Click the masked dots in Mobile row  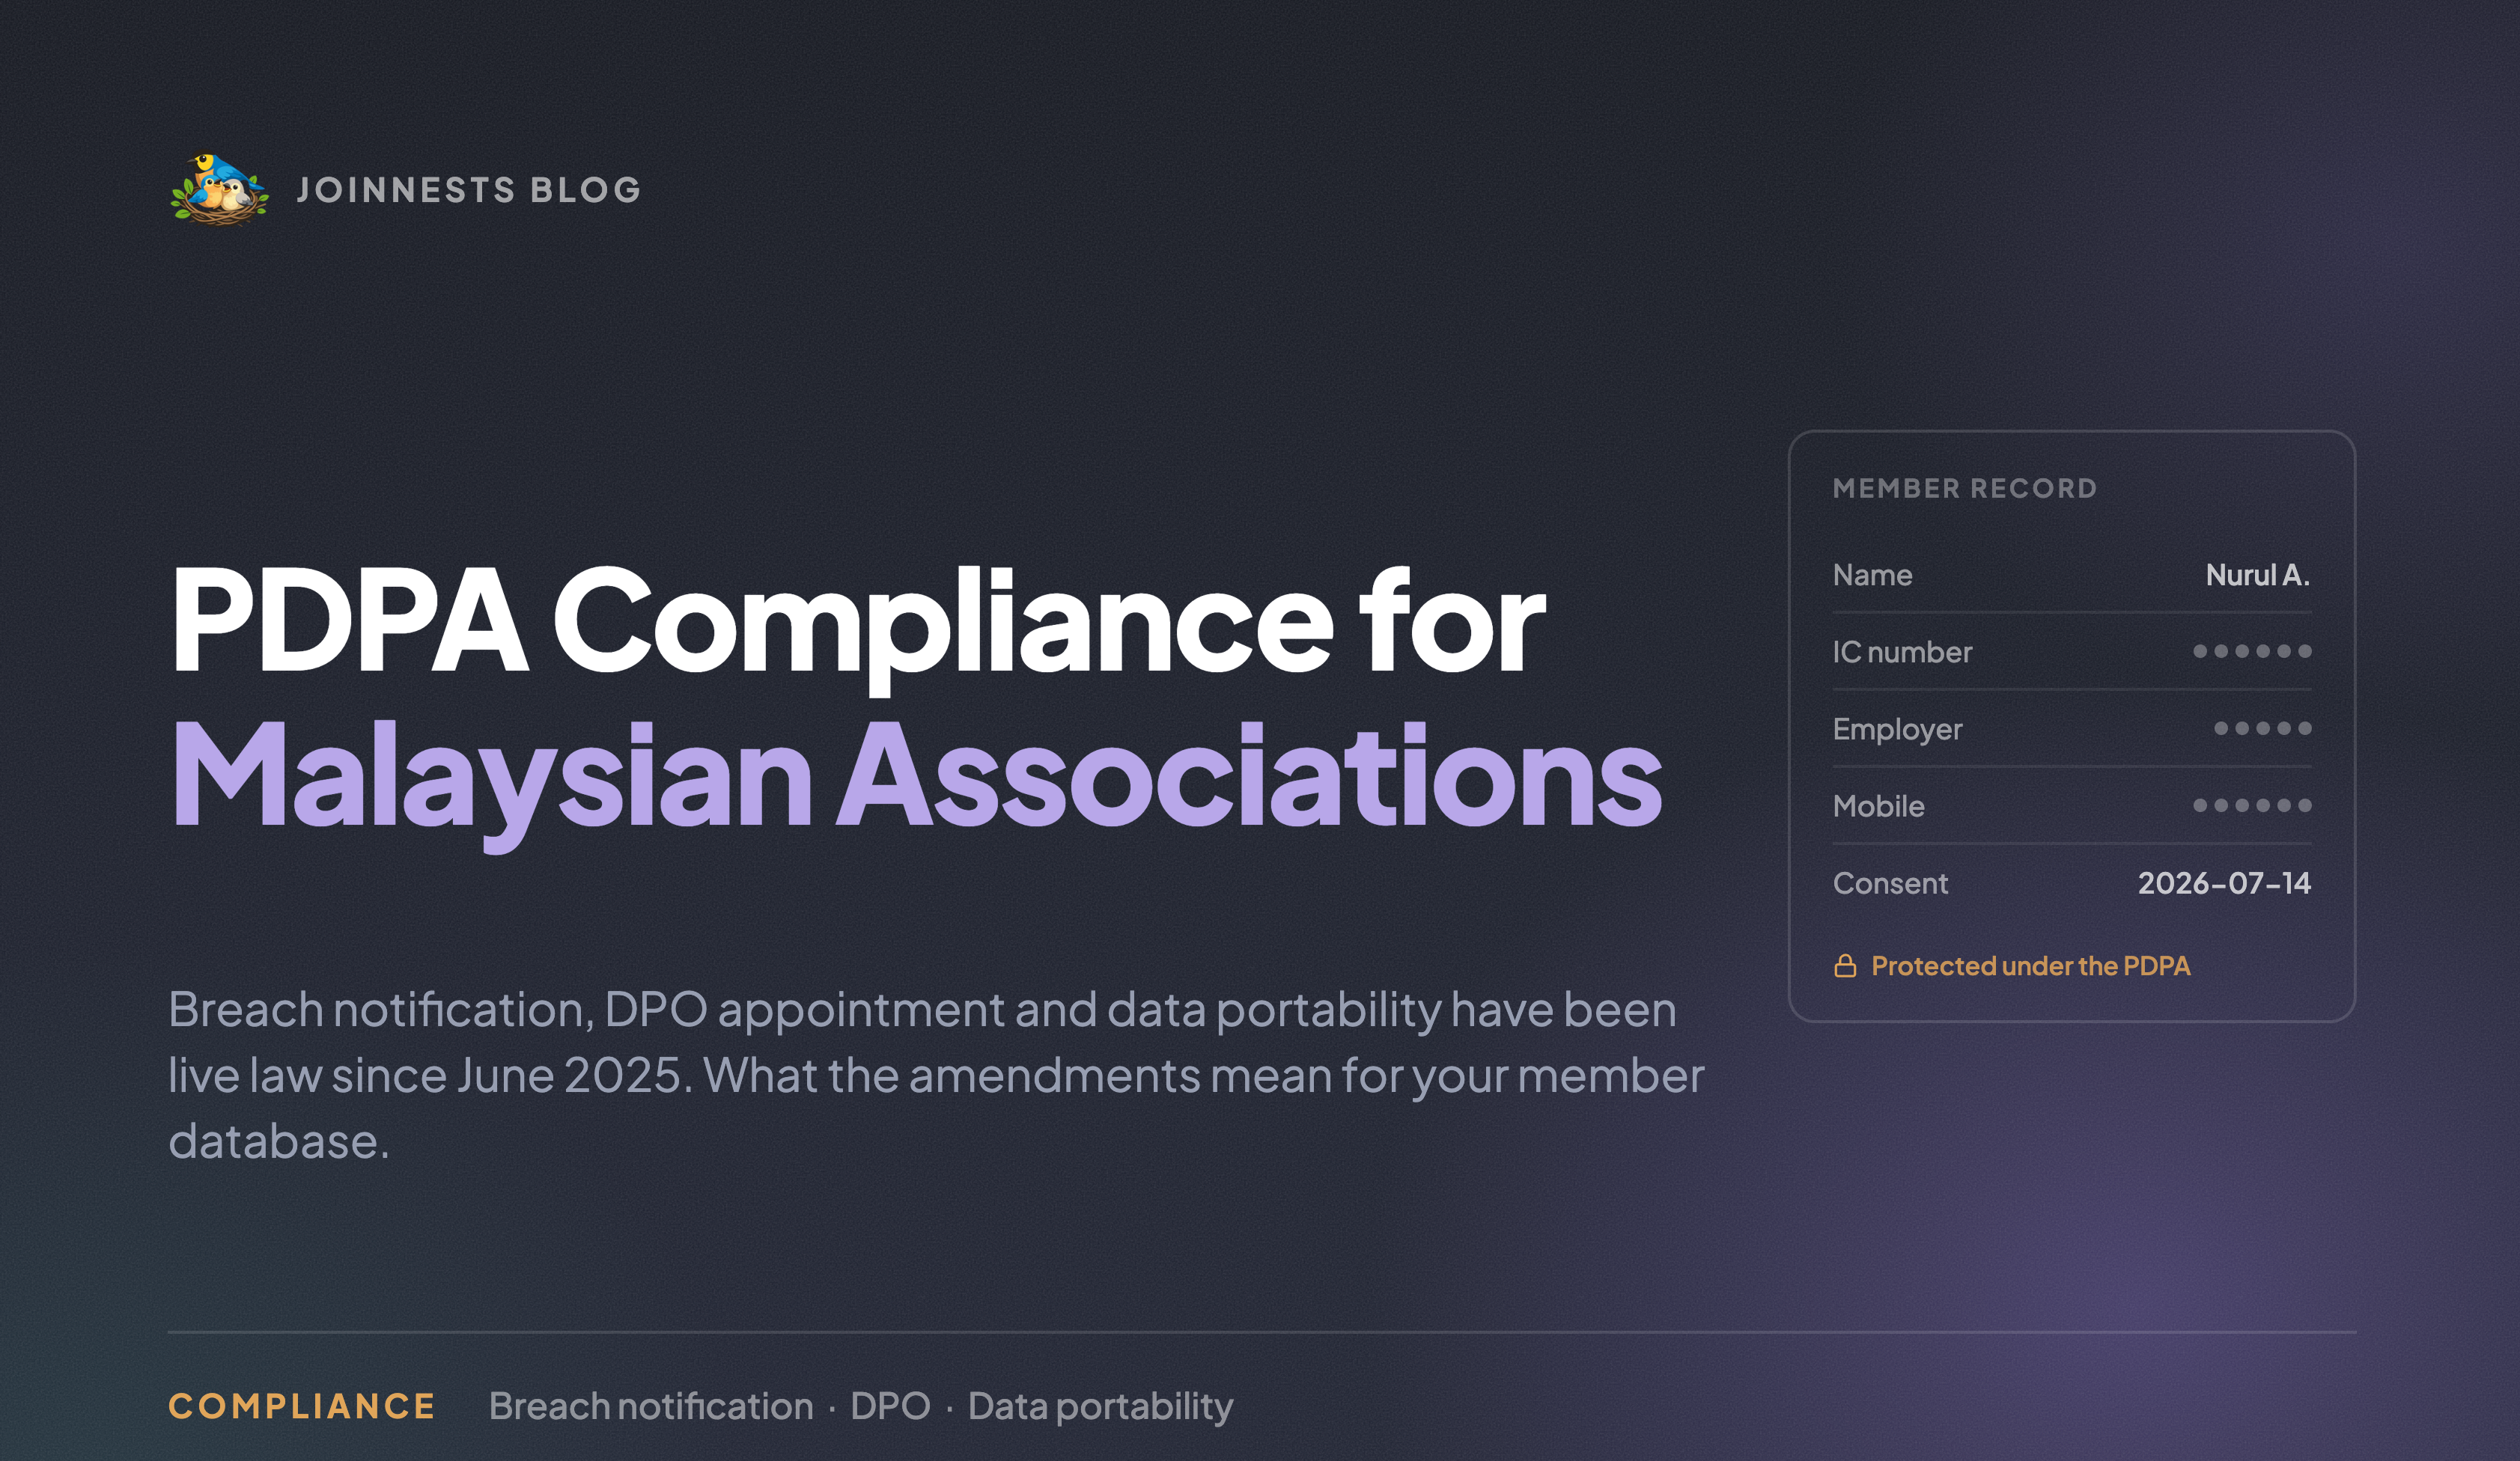[x=2252, y=805]
